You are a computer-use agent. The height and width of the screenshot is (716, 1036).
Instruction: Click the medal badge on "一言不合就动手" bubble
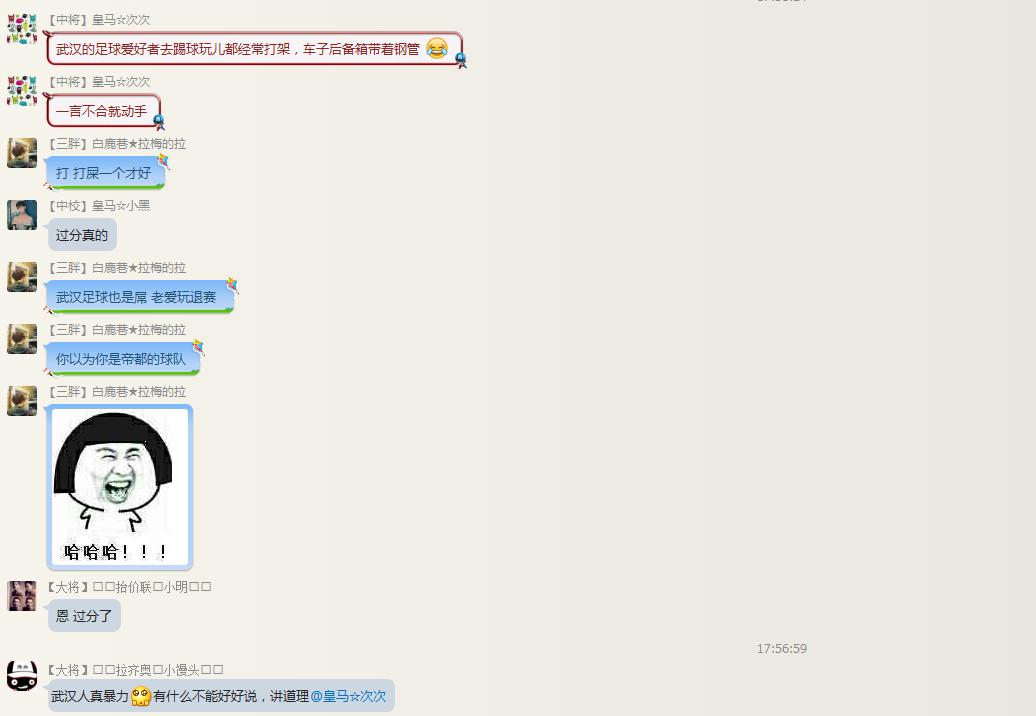pyautogui.click(x=158, y=120)
